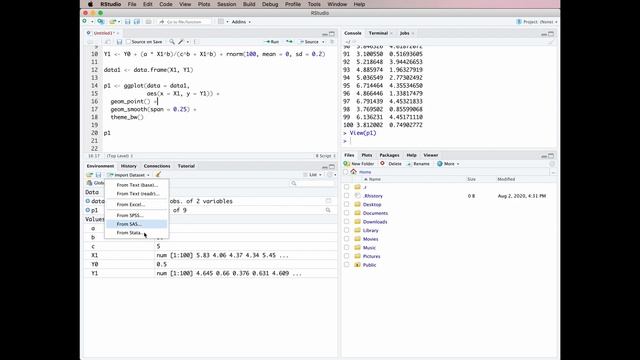
Task: Open the Import Dataset dropdown
Action: click(x=129, y=175)
